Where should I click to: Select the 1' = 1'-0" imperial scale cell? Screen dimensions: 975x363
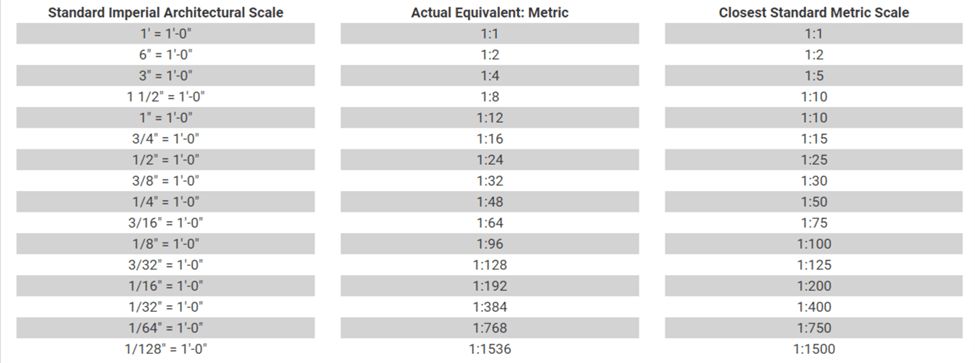(x=165, y=34)
